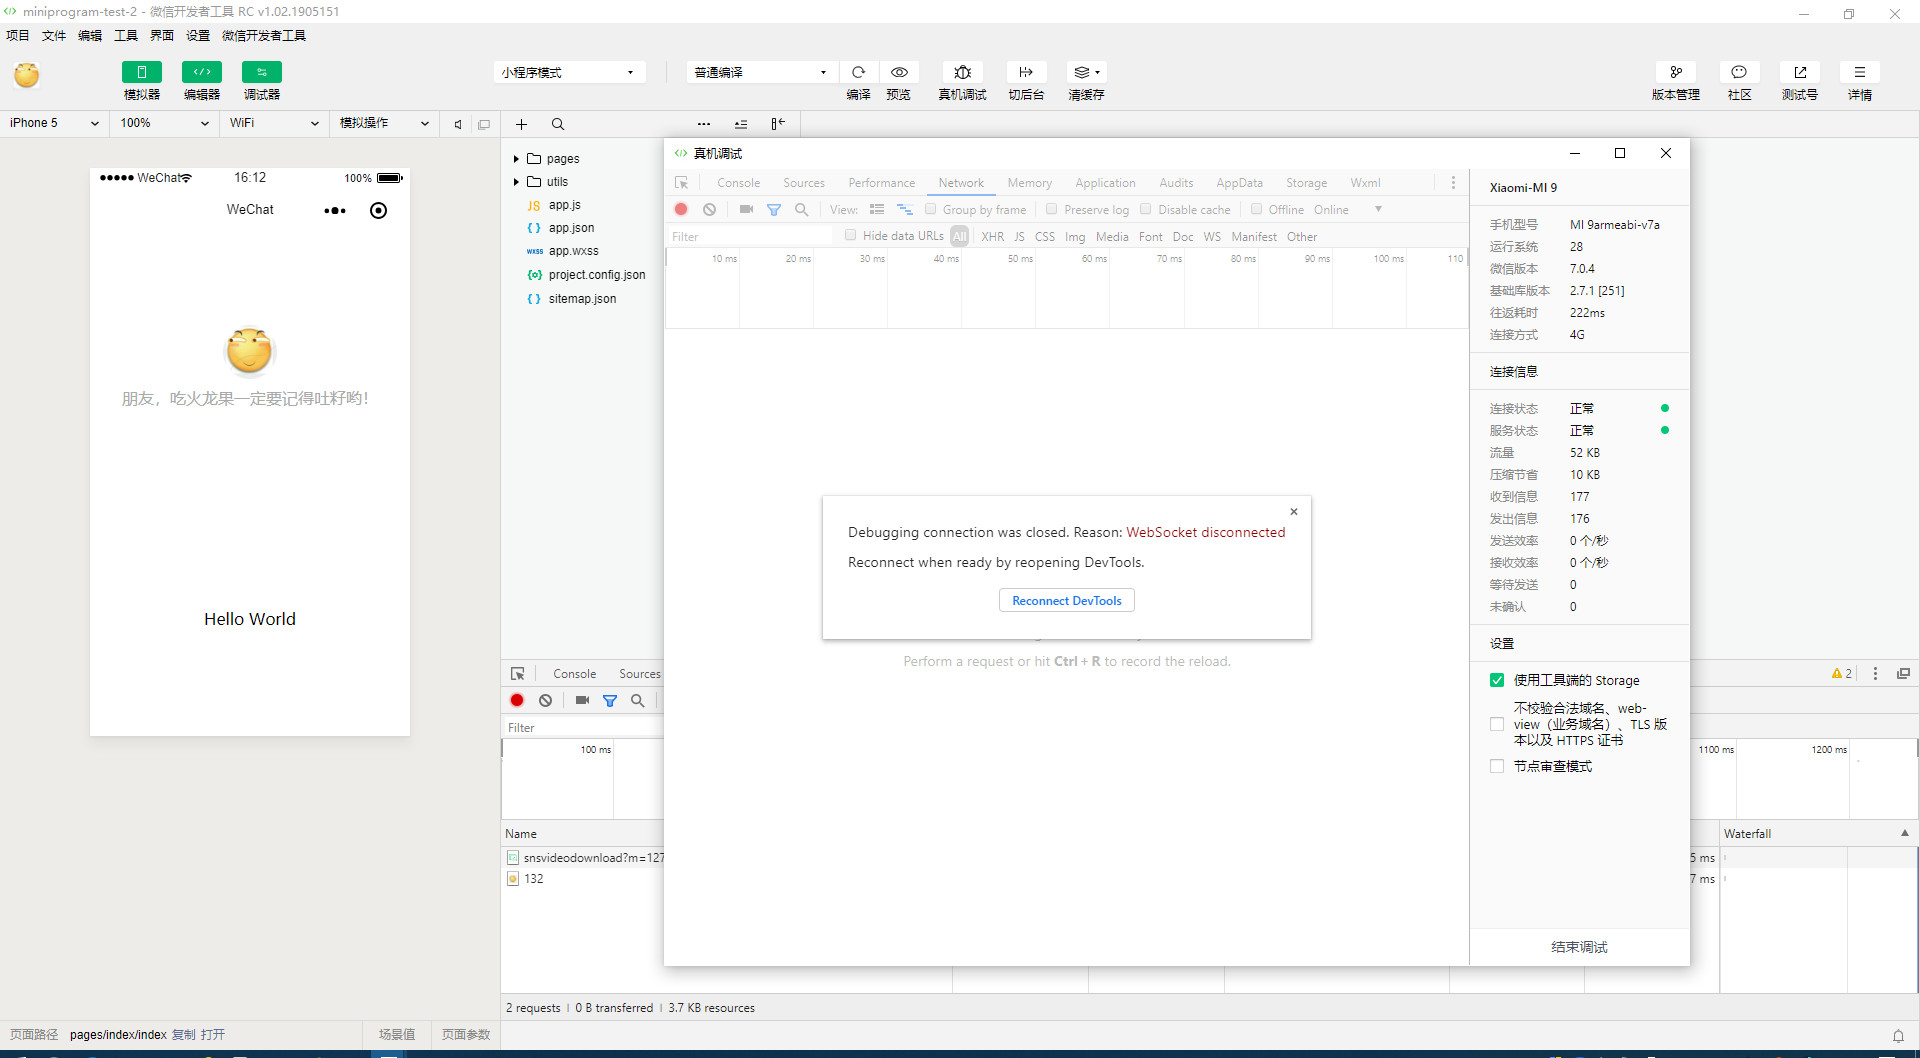Click the 预览 preview eye icon
Viewport: 1920px width, 1058px height.
pyautogui.click(x=899, y=72)
